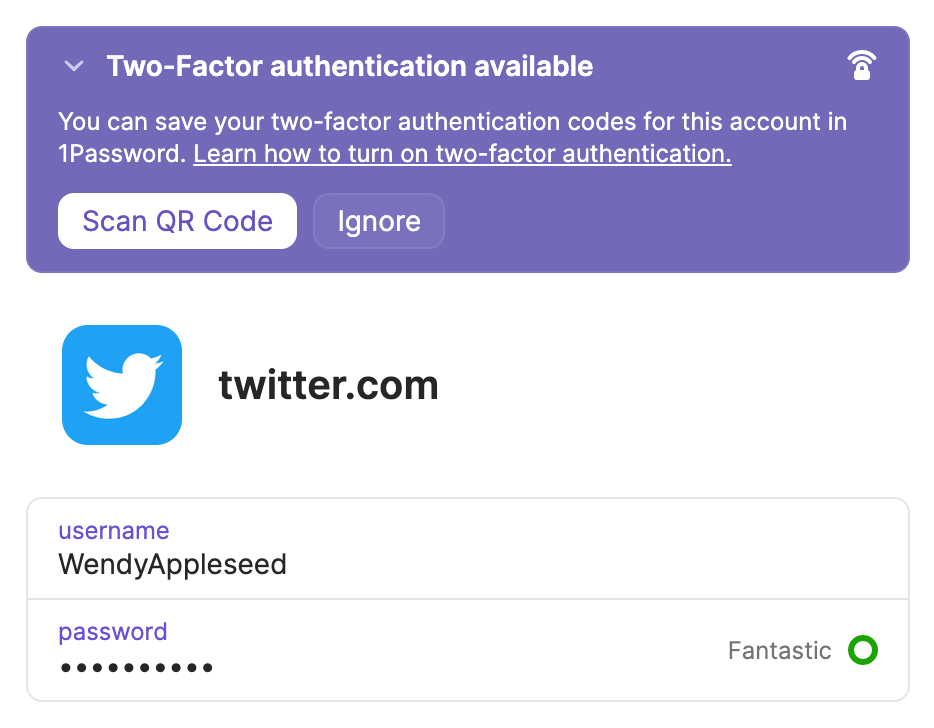Copy the WendyAppleseed username value

173,564
